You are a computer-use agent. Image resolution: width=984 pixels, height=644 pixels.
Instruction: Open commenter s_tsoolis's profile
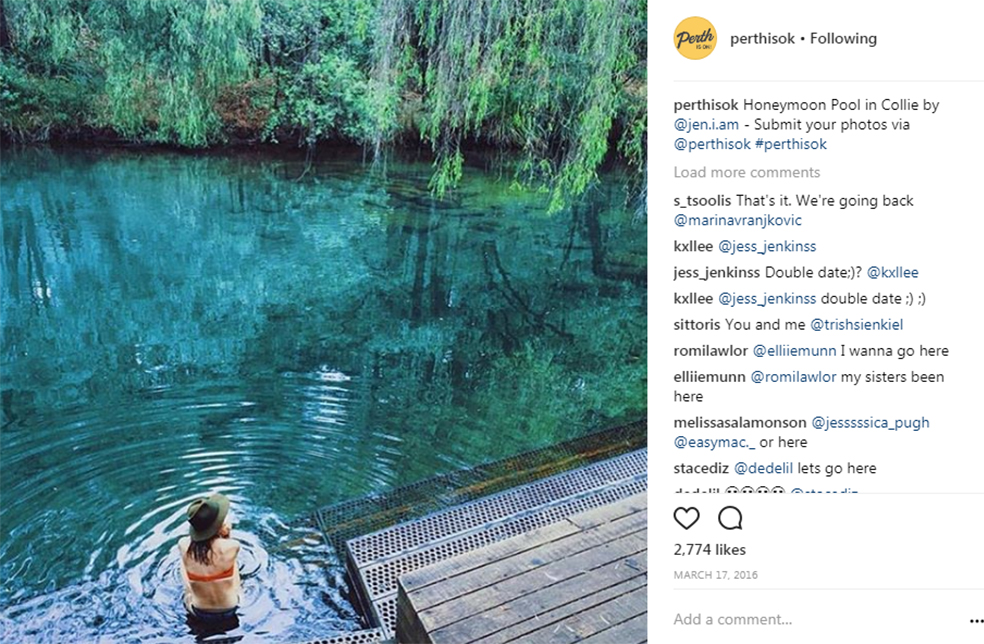tap(702, 201)
